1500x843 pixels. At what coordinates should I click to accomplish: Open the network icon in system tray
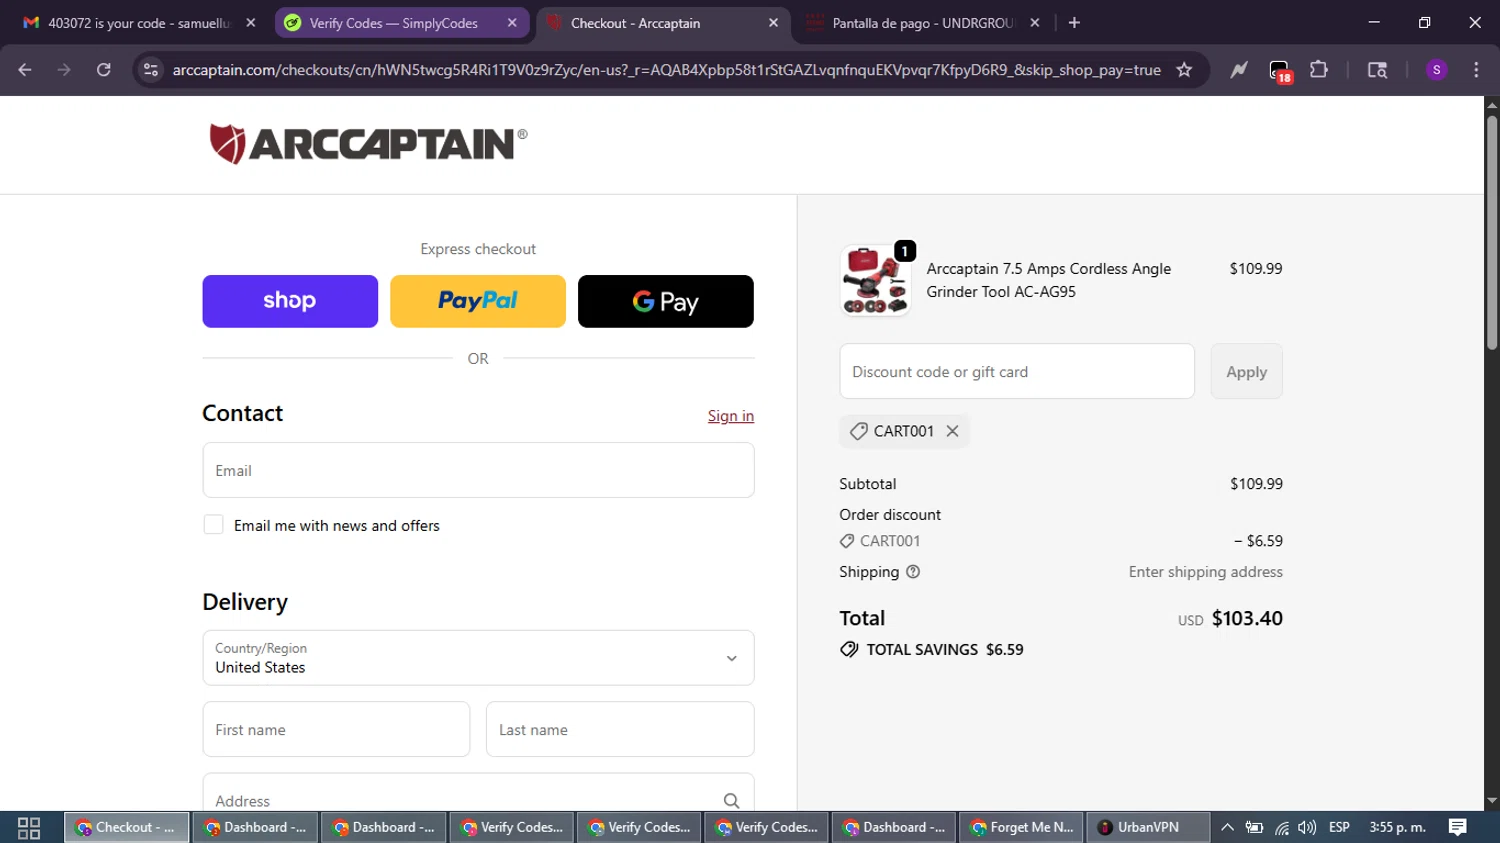click(x=1281, y=828)
